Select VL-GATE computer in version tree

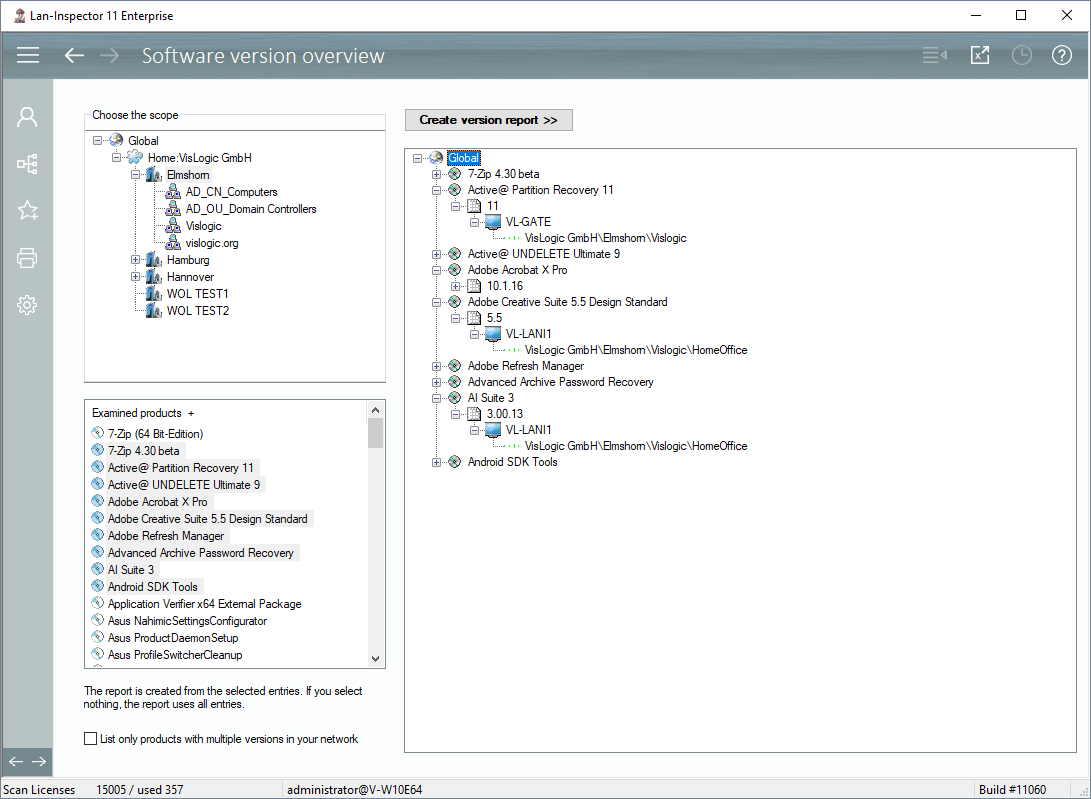[527, 222]
